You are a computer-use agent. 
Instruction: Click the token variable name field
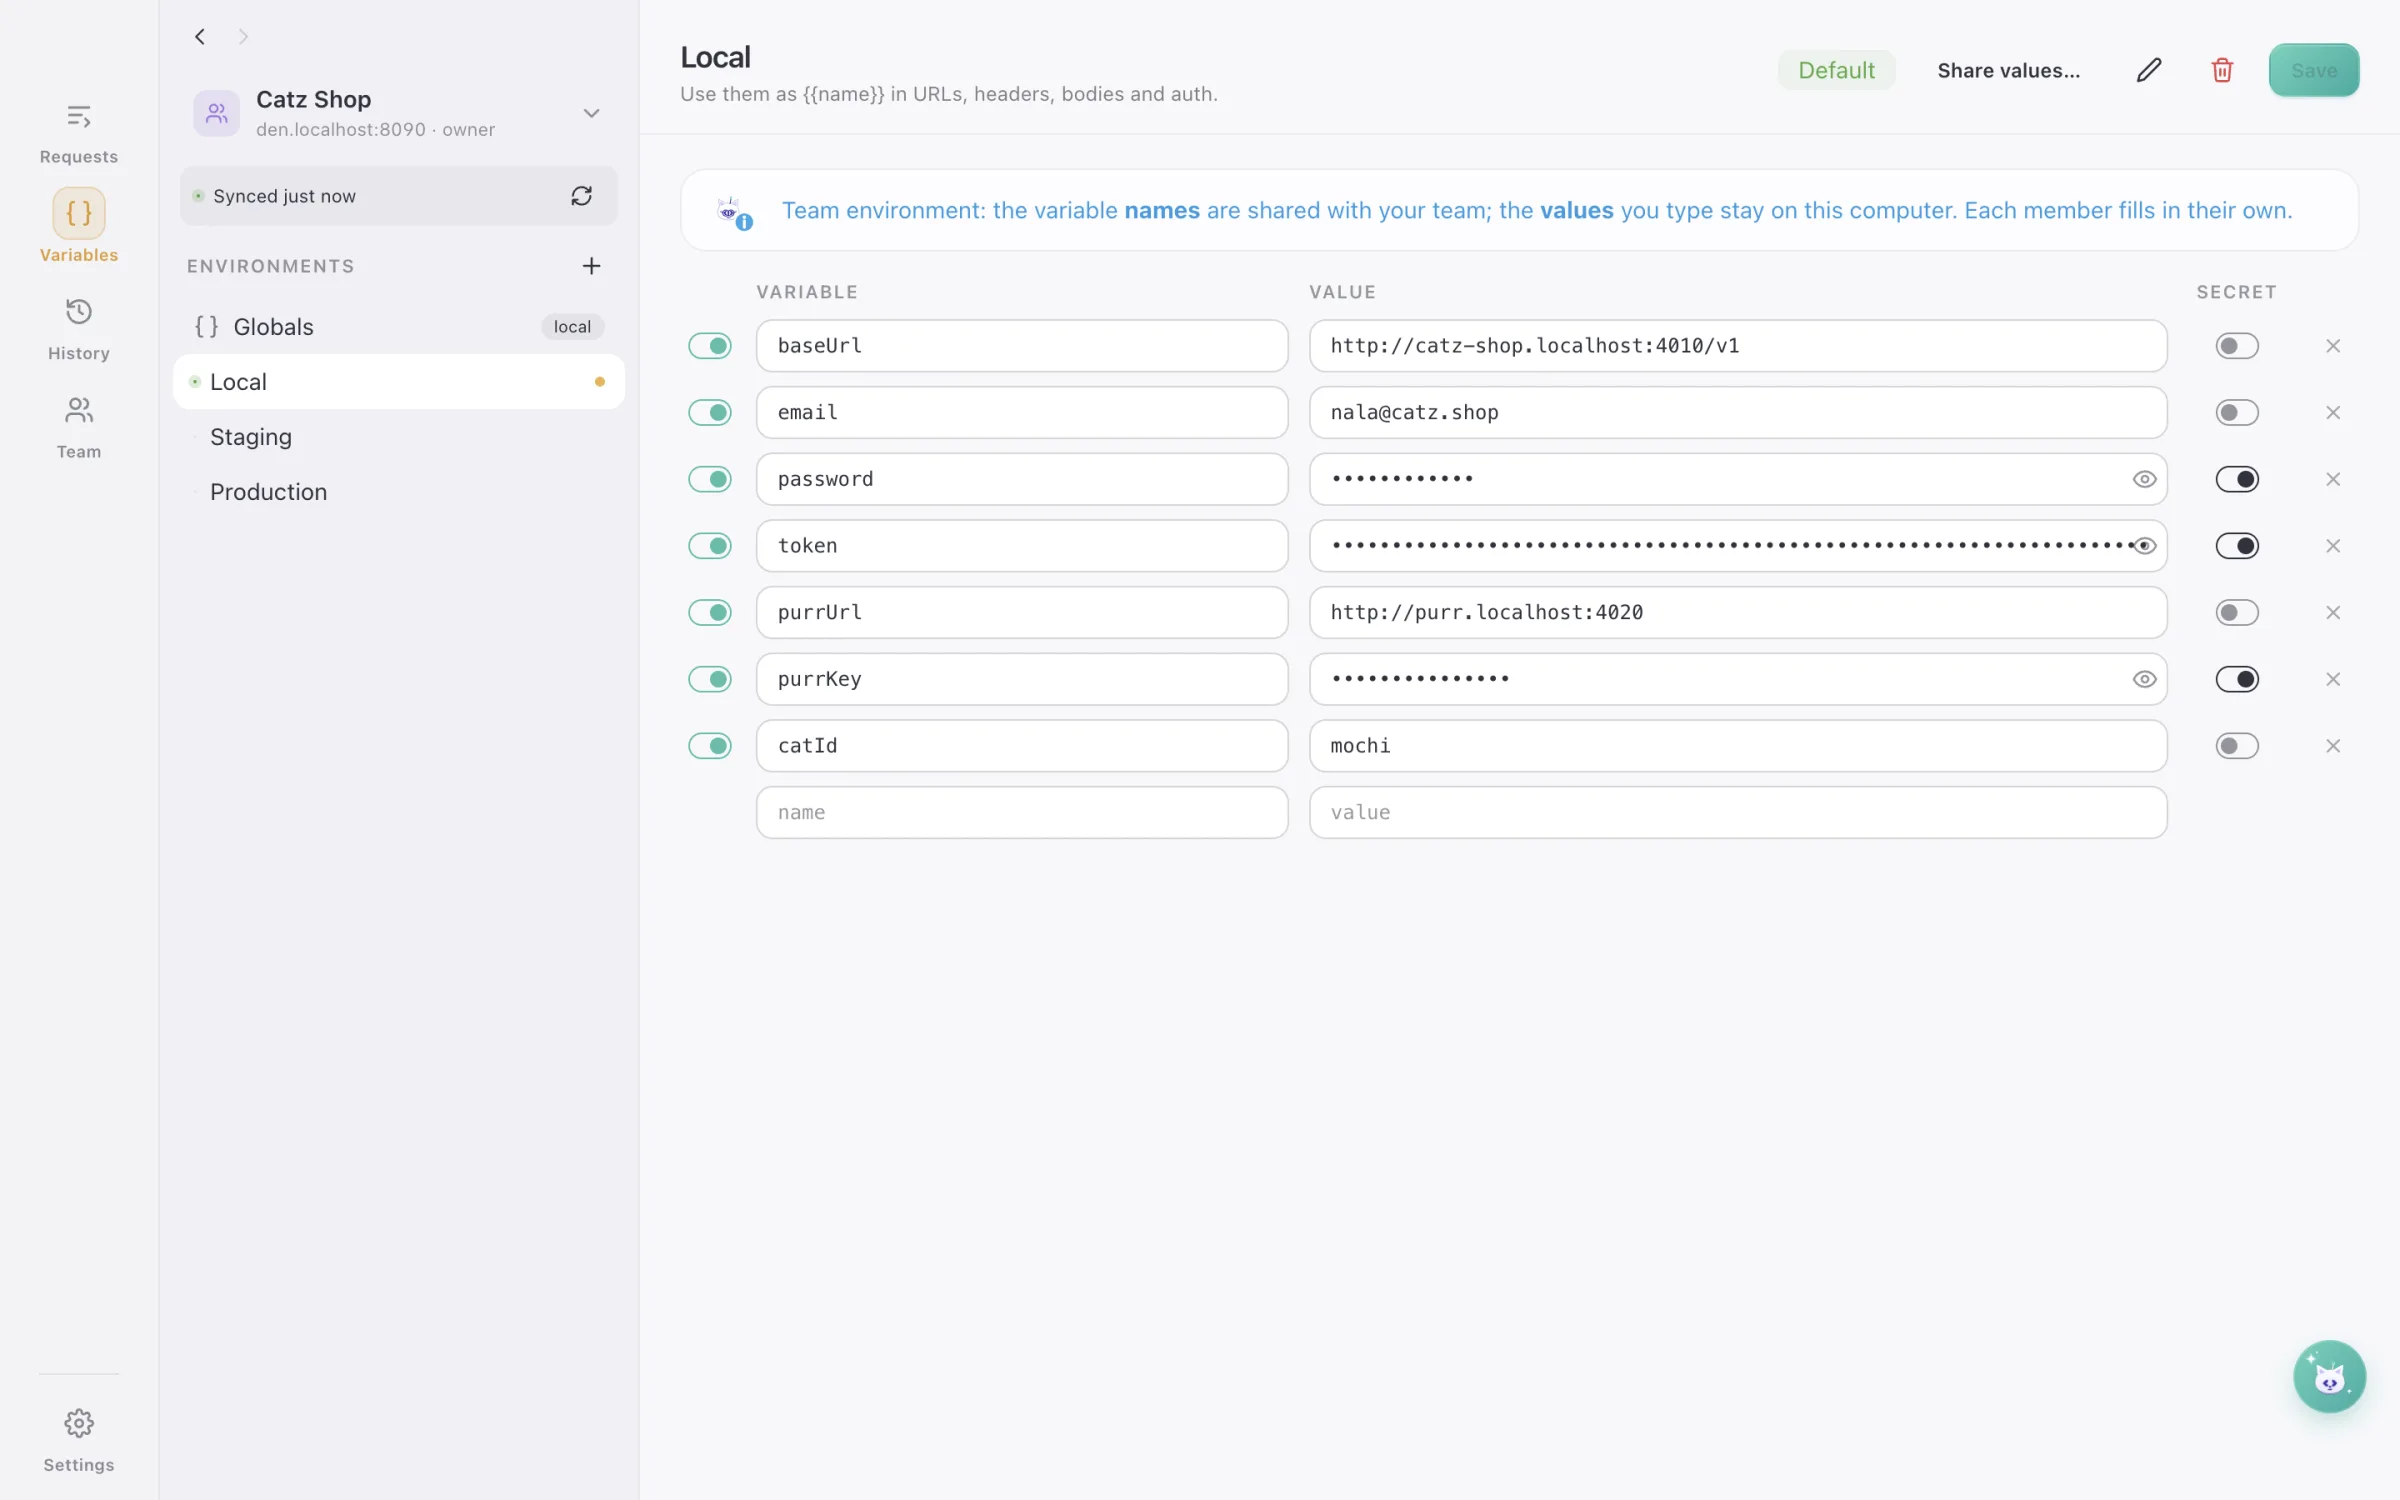pyautogui.click(x=1022, y=546)
